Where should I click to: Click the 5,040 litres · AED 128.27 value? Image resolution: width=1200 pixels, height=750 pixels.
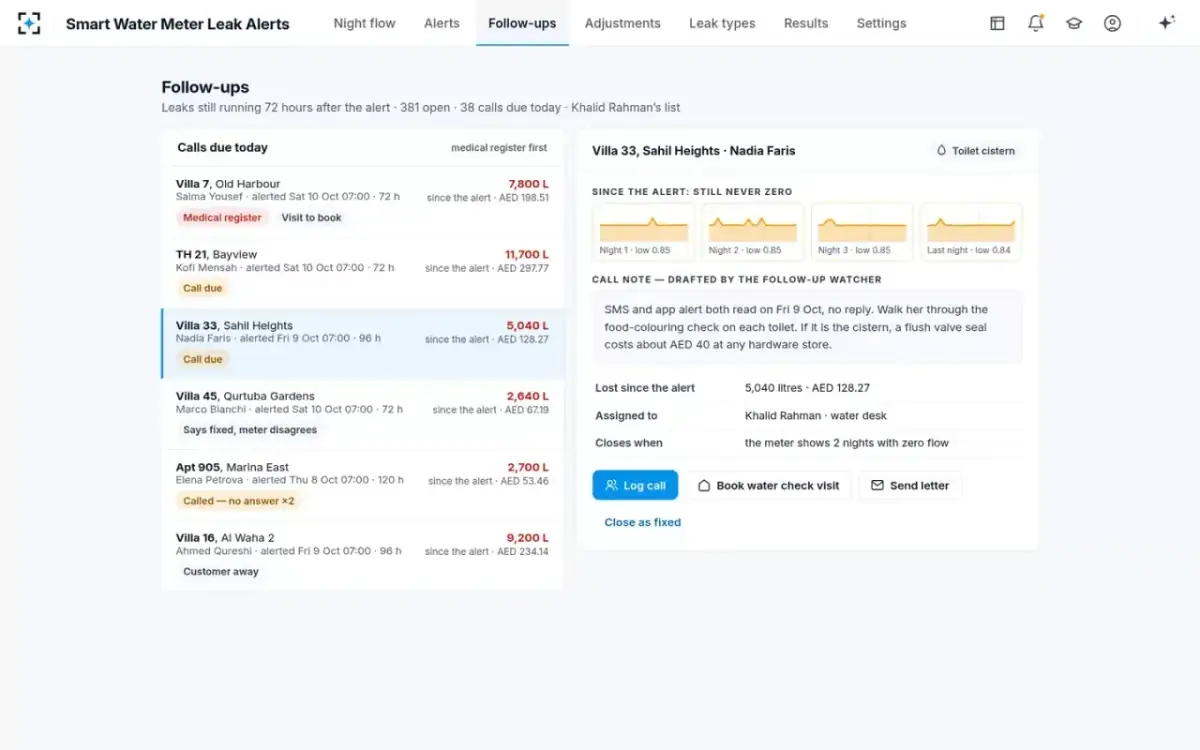[807, 388]
